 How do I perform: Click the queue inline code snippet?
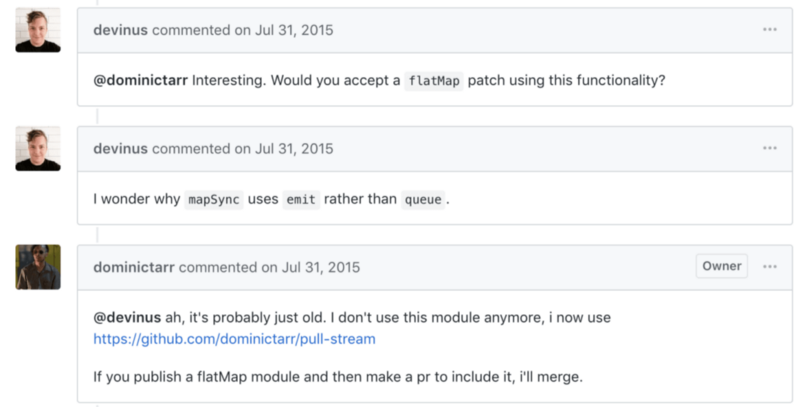pyautogui.click(x=422, y=199)
